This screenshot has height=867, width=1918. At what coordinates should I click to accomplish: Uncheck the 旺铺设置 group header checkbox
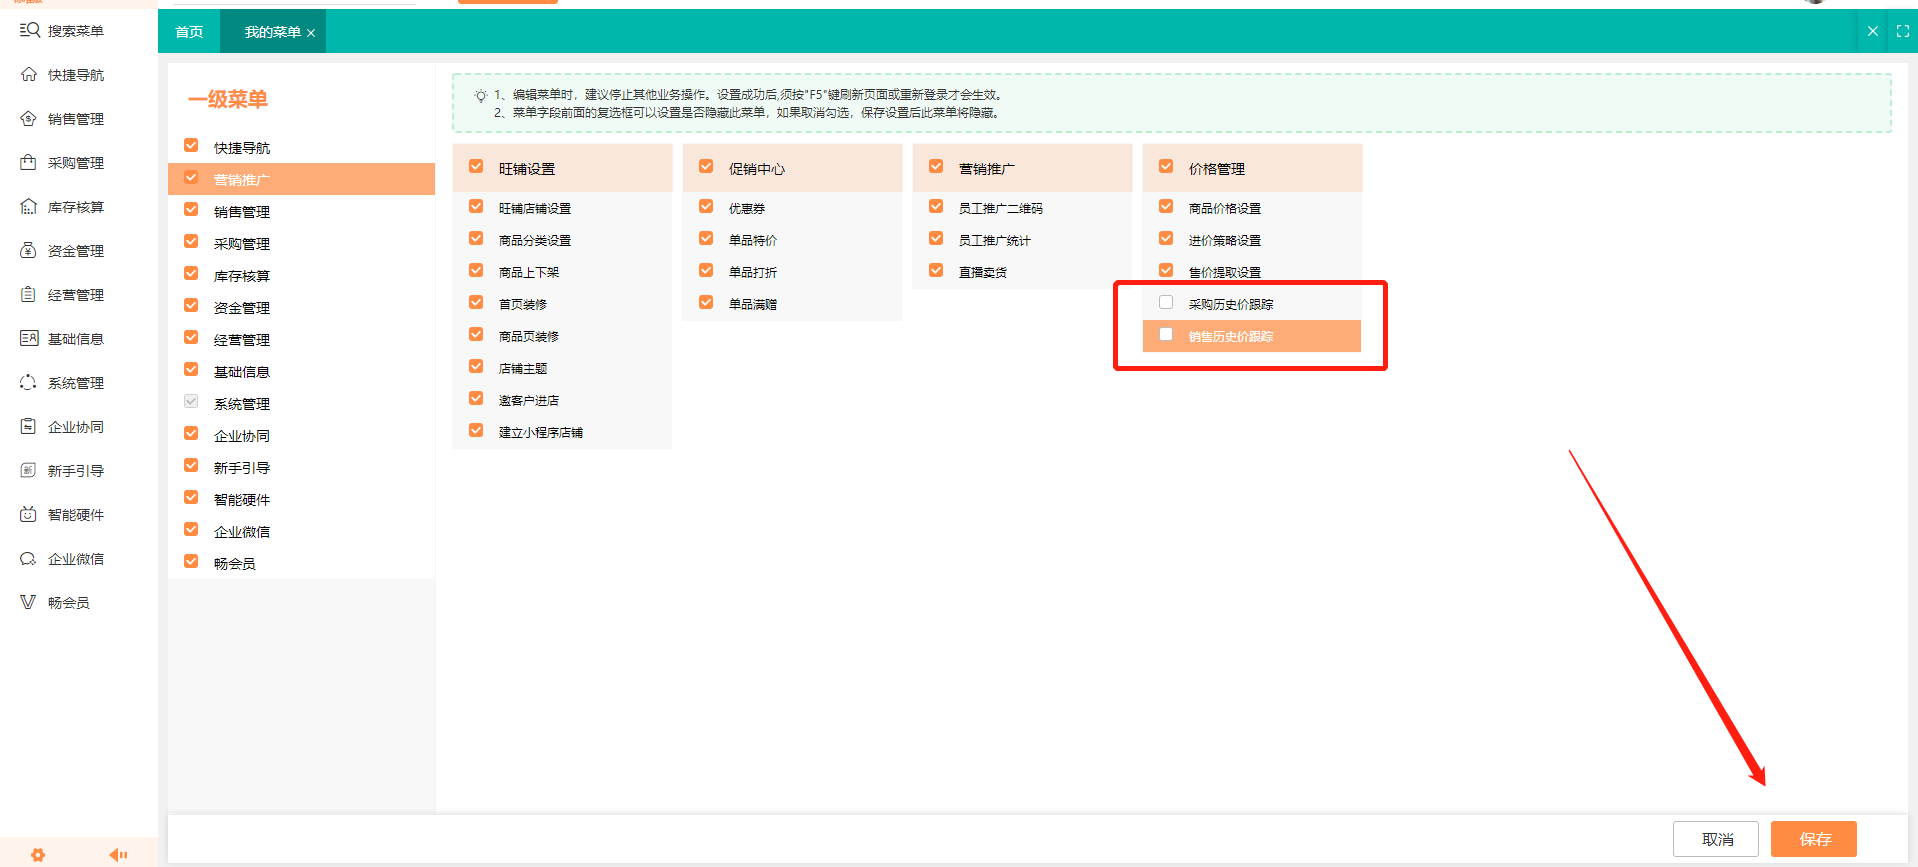[476, 167]
